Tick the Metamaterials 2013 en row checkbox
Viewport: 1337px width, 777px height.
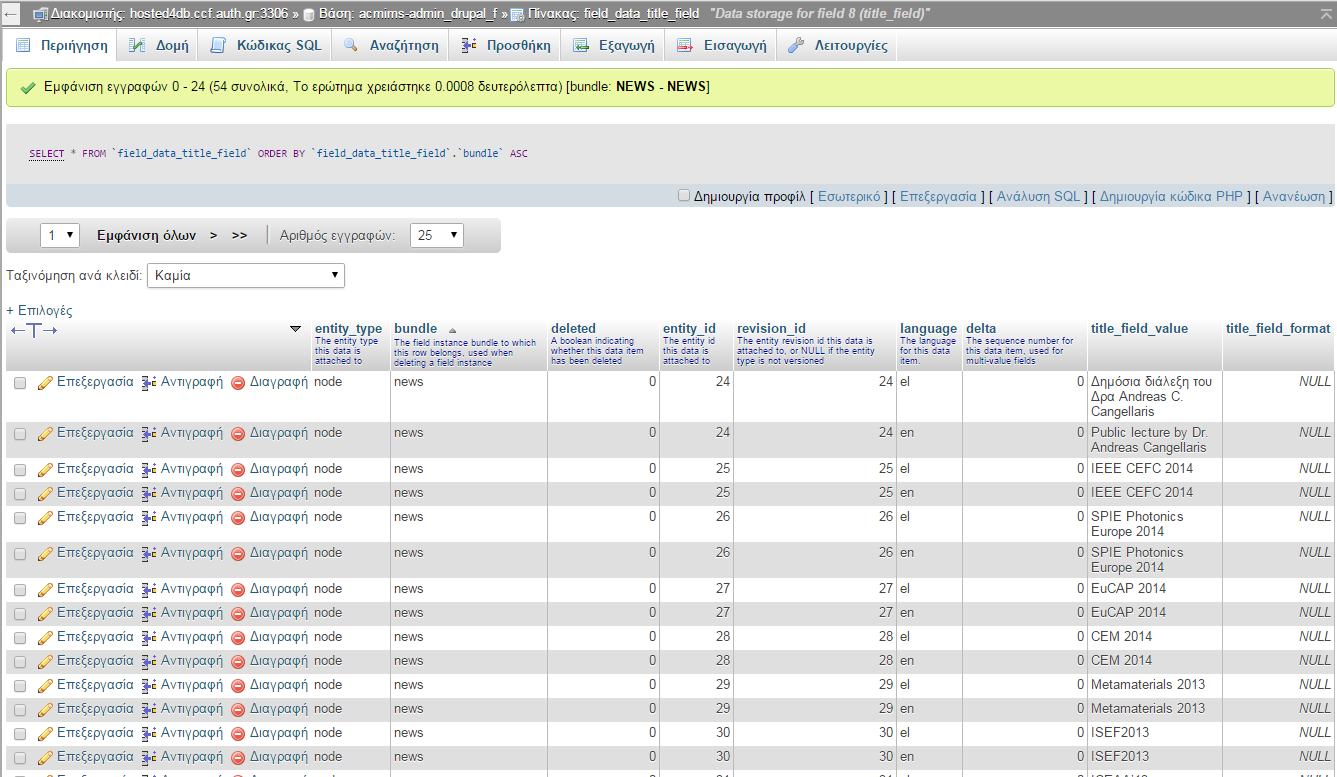click(20, 710)
